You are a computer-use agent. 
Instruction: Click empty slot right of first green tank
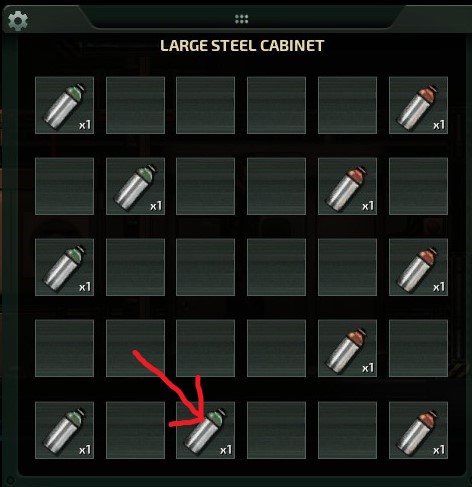[x=135, y=105]
